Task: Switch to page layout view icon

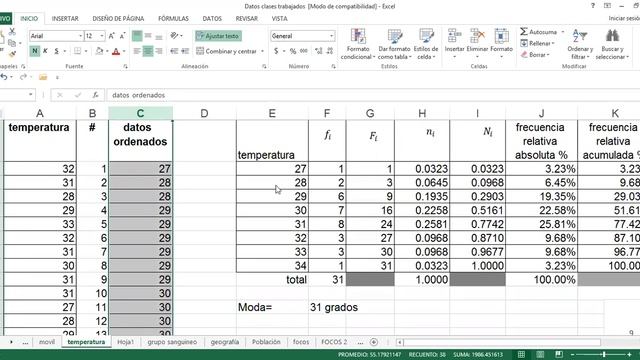Action: point(540,354)
